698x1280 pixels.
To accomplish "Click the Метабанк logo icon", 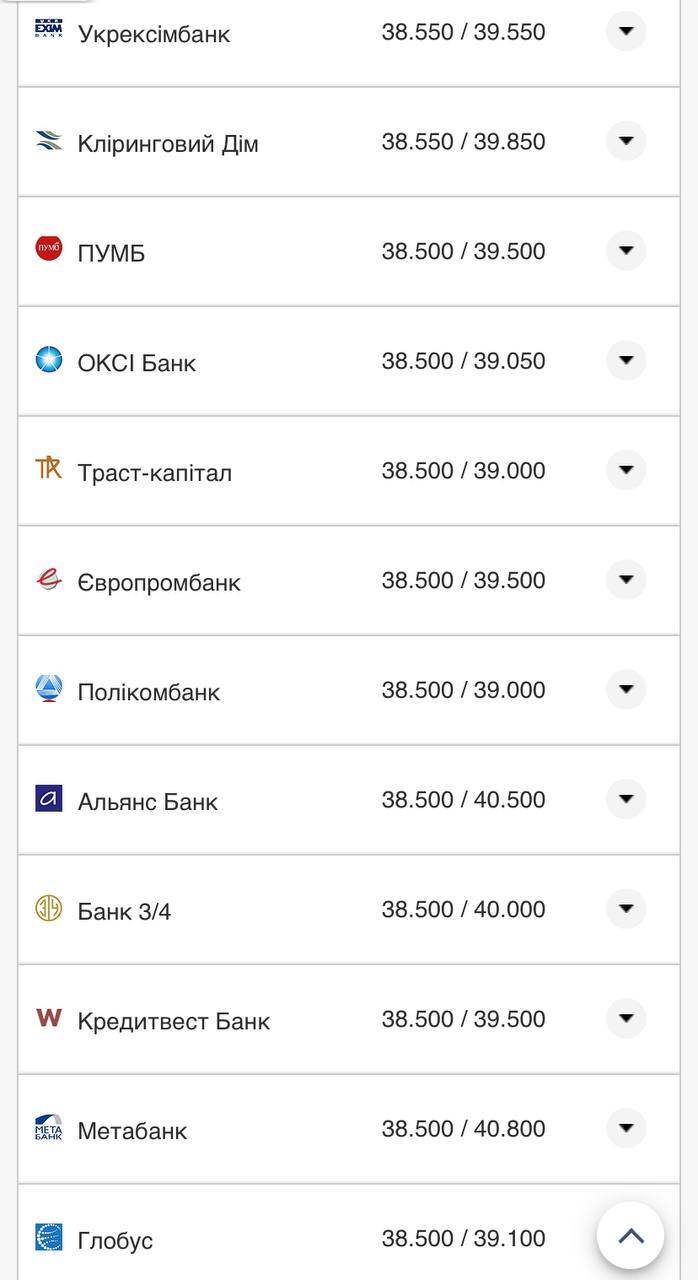I will [48, 1127].
